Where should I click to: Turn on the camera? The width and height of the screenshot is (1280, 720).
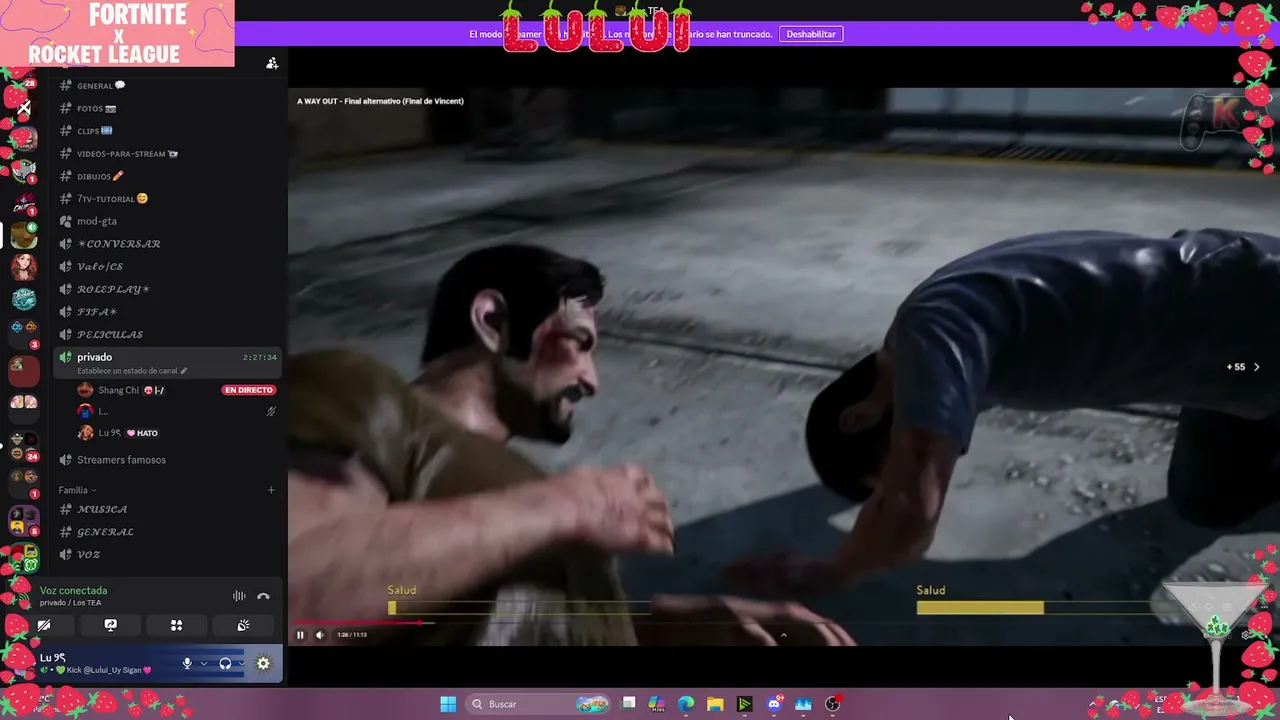pos(44,625)
